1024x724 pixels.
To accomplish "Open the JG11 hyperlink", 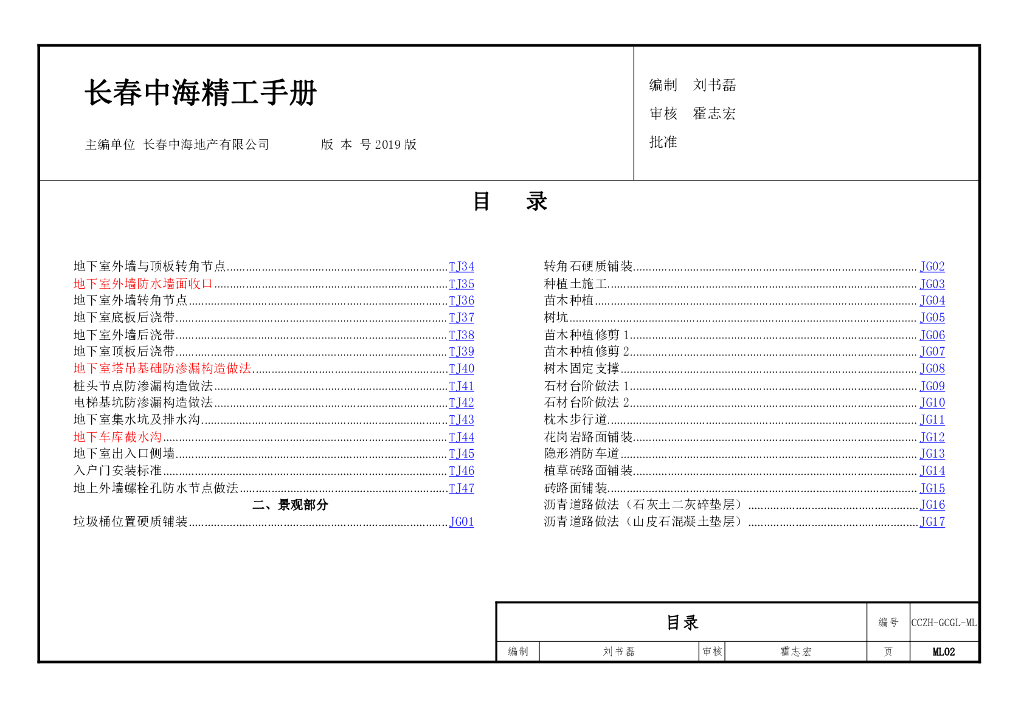I will 932,420.
